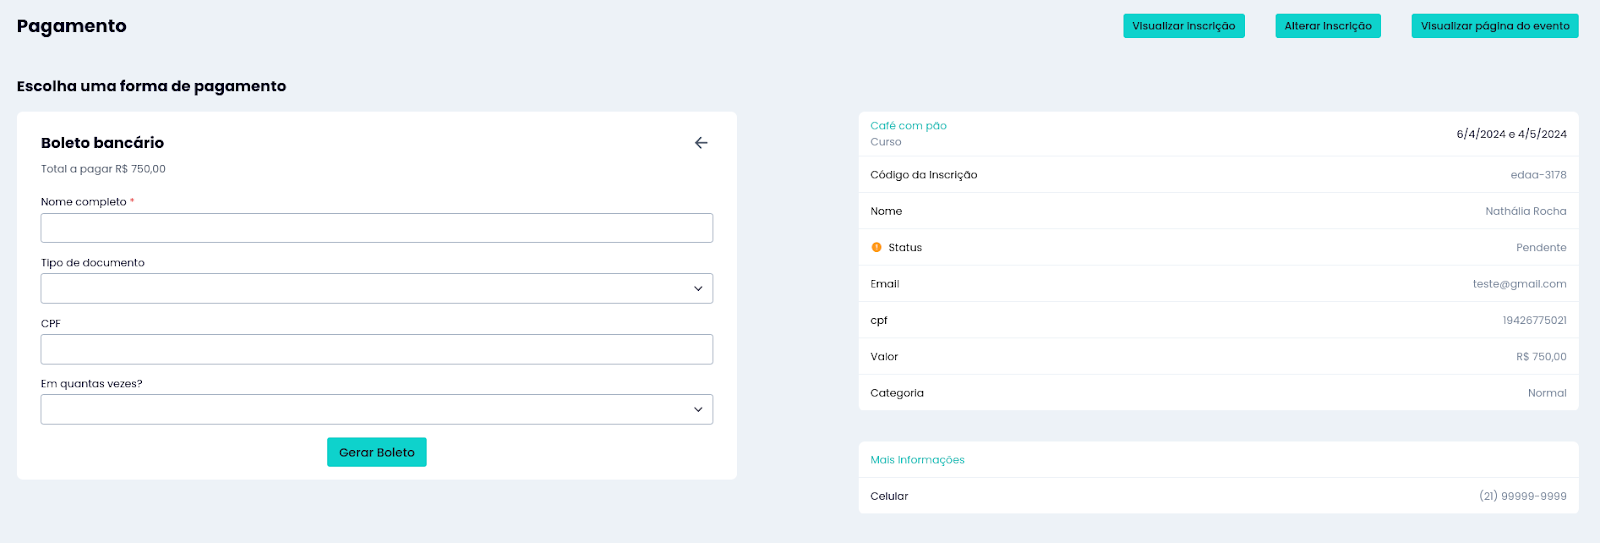Click the Nome Nathália Rocha row
The height and width of the screenshot is (543, 1600).
tap(1218, 211)
